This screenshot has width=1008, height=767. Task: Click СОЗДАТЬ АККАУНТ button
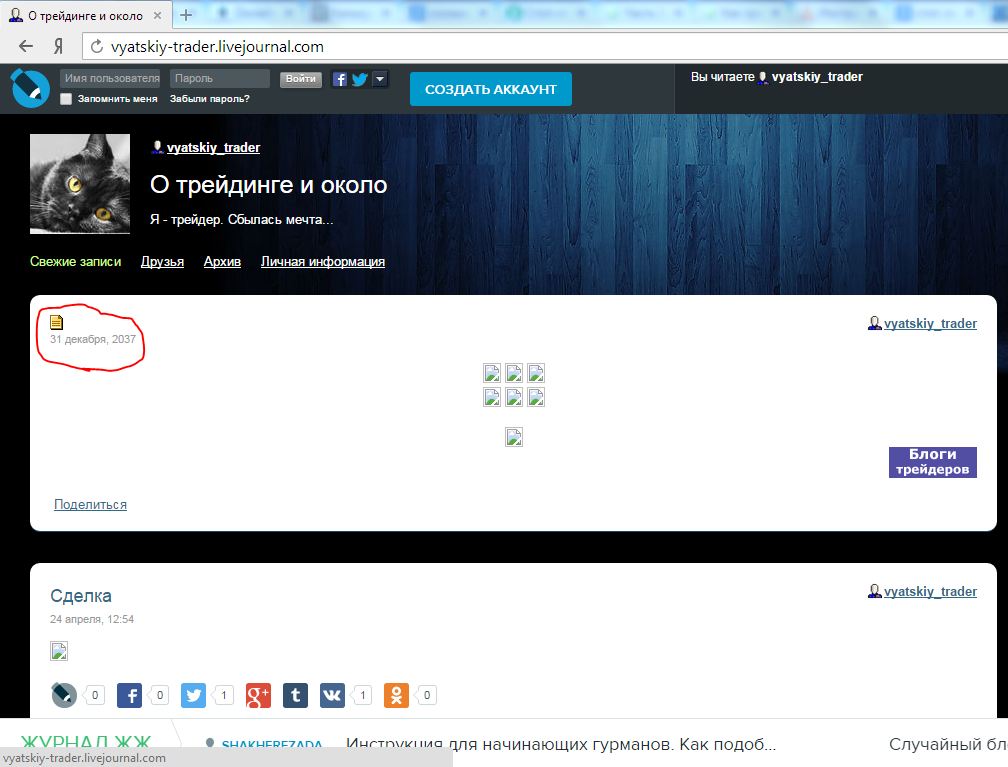point(490,89)
